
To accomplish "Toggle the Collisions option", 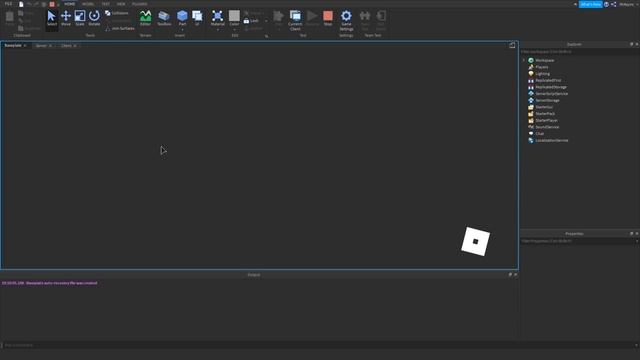I will click(x=117, y=13).
